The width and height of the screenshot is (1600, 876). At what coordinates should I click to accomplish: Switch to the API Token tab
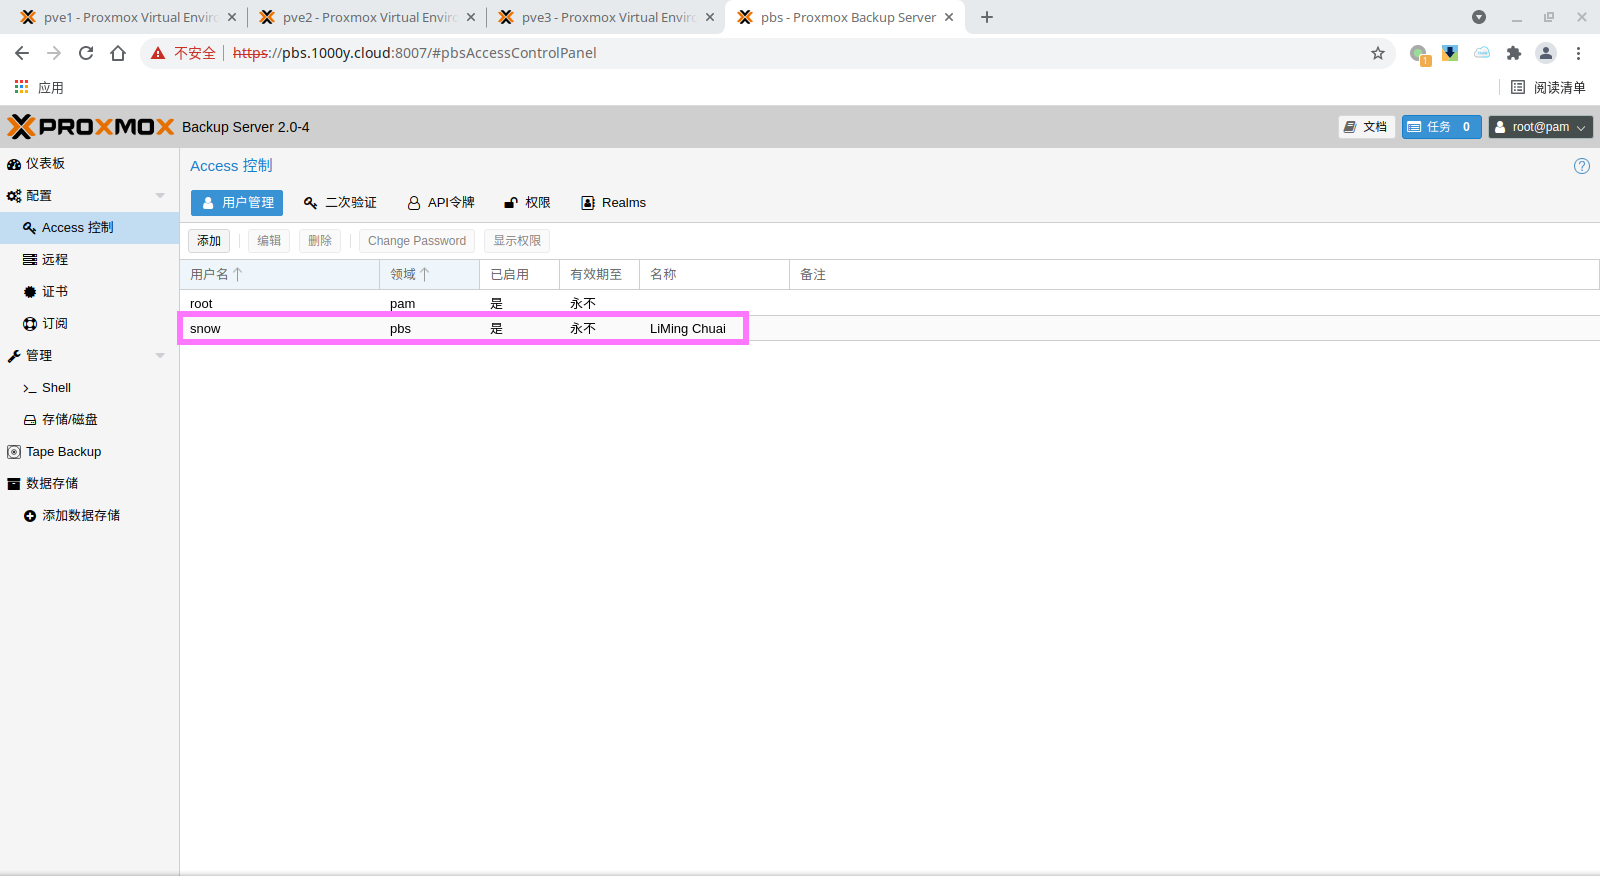pos(441,203)
